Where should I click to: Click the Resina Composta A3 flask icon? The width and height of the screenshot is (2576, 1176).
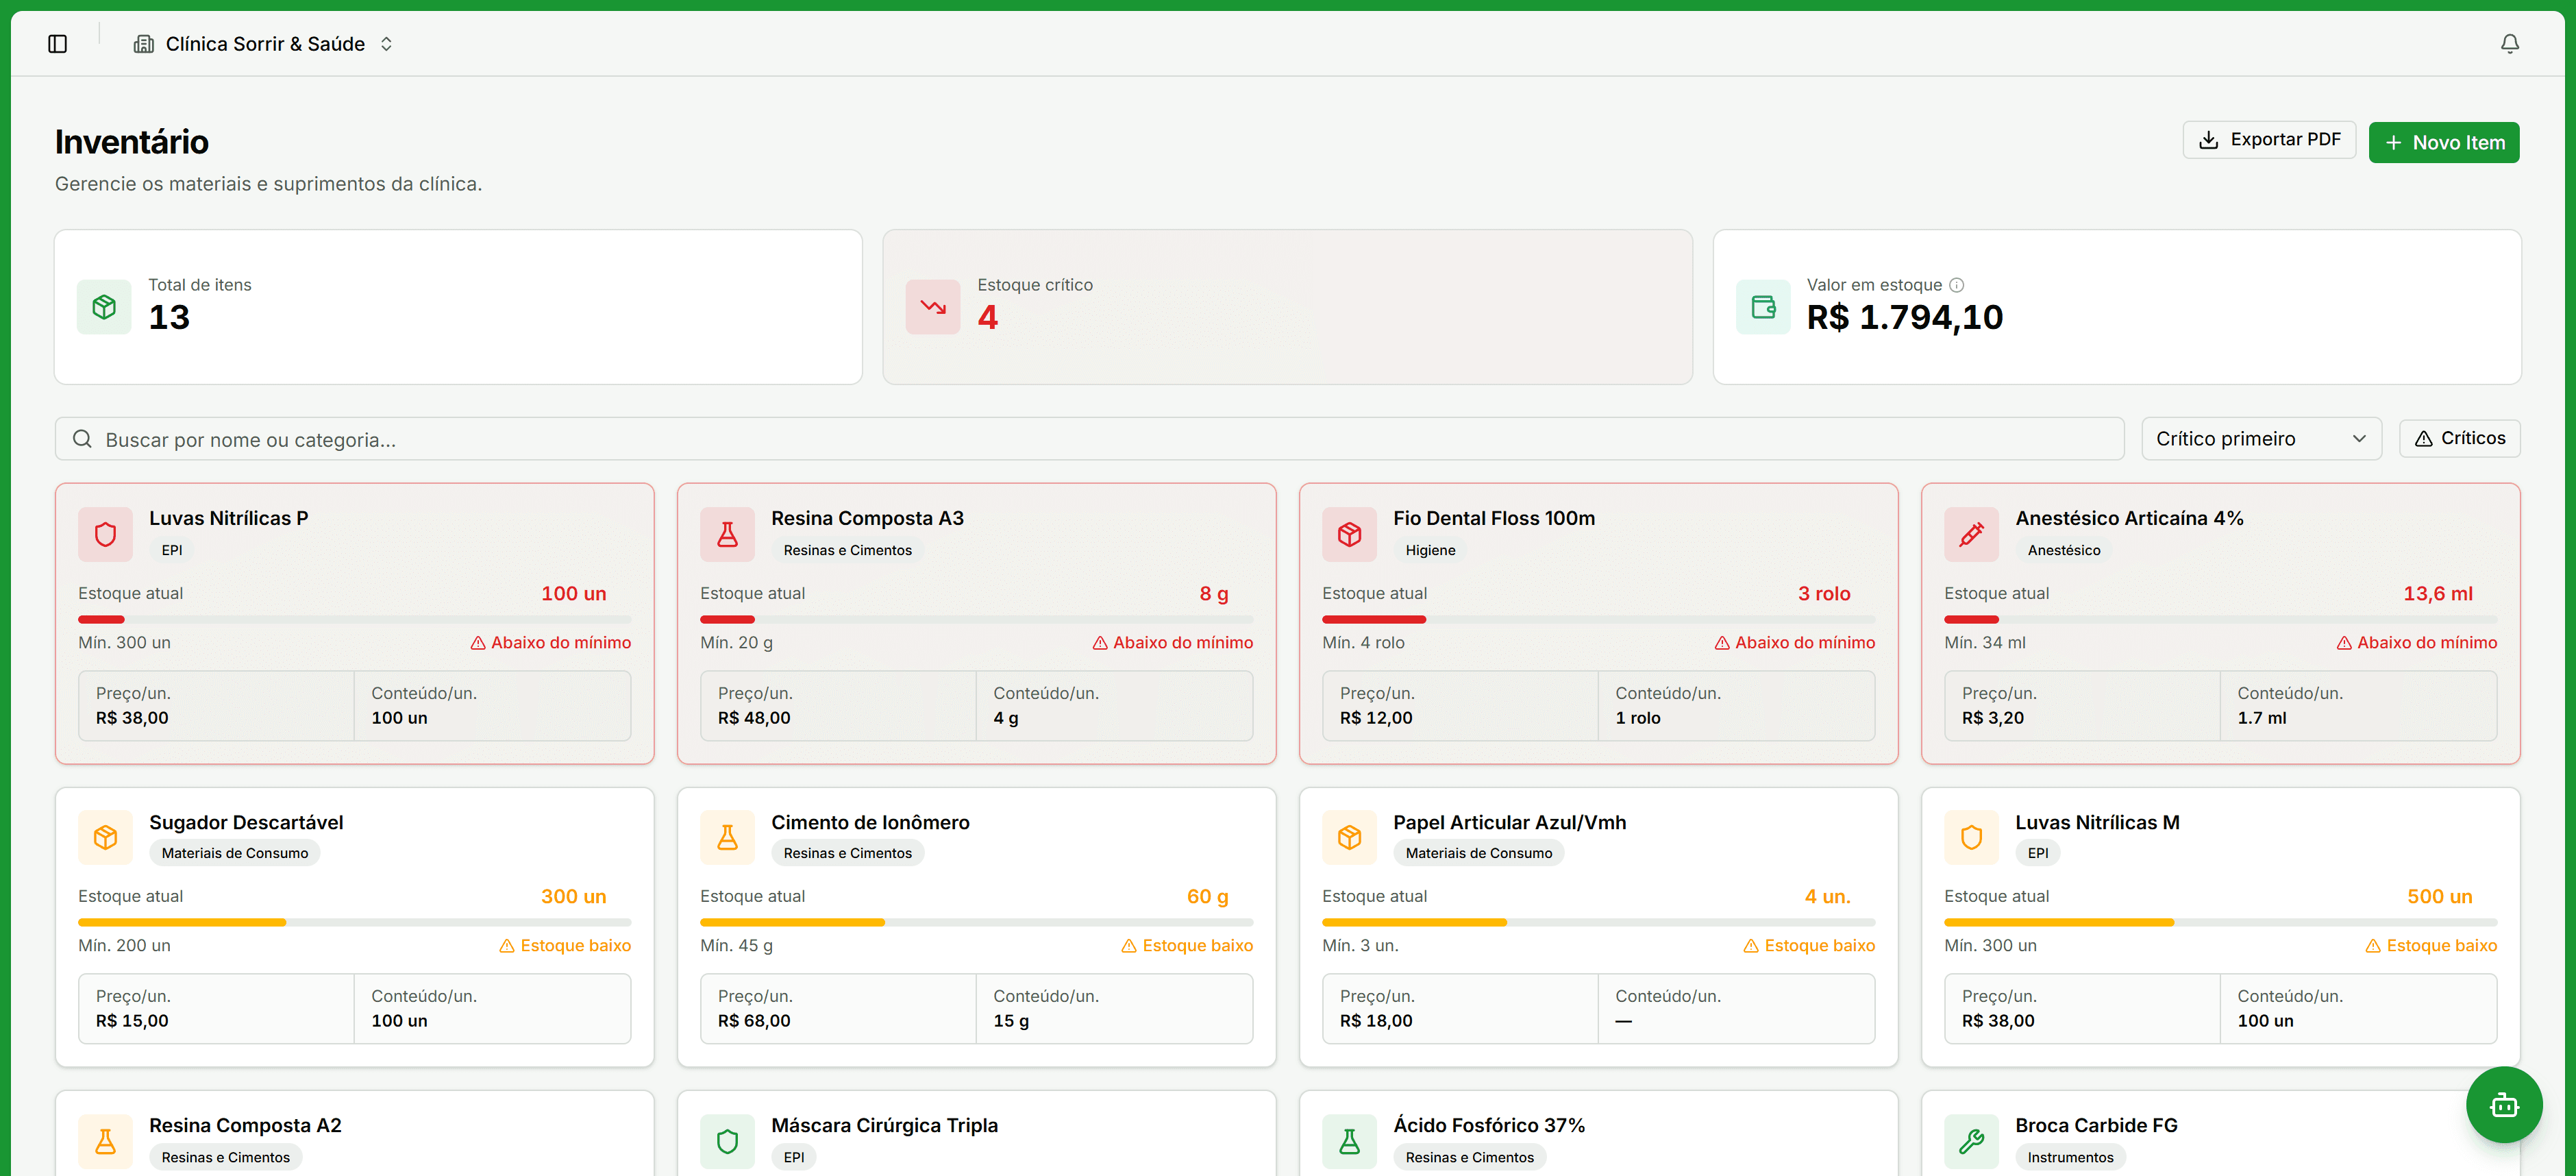tap(727, 535)
